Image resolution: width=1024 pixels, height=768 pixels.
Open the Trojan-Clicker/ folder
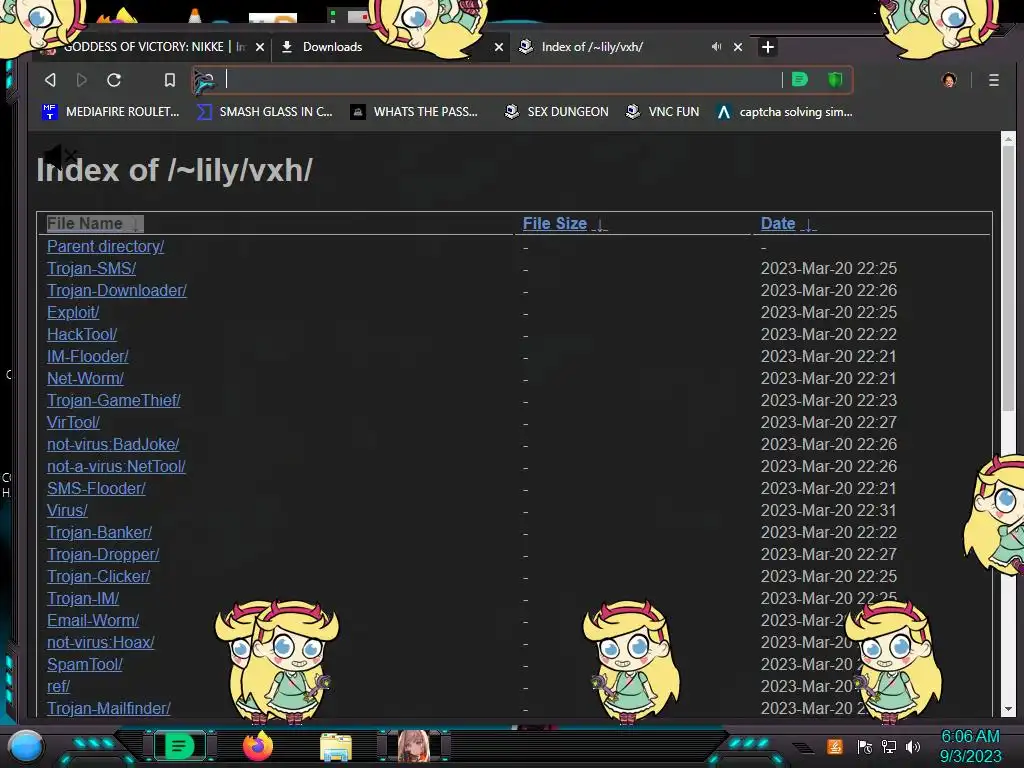[x=99, y=577]
